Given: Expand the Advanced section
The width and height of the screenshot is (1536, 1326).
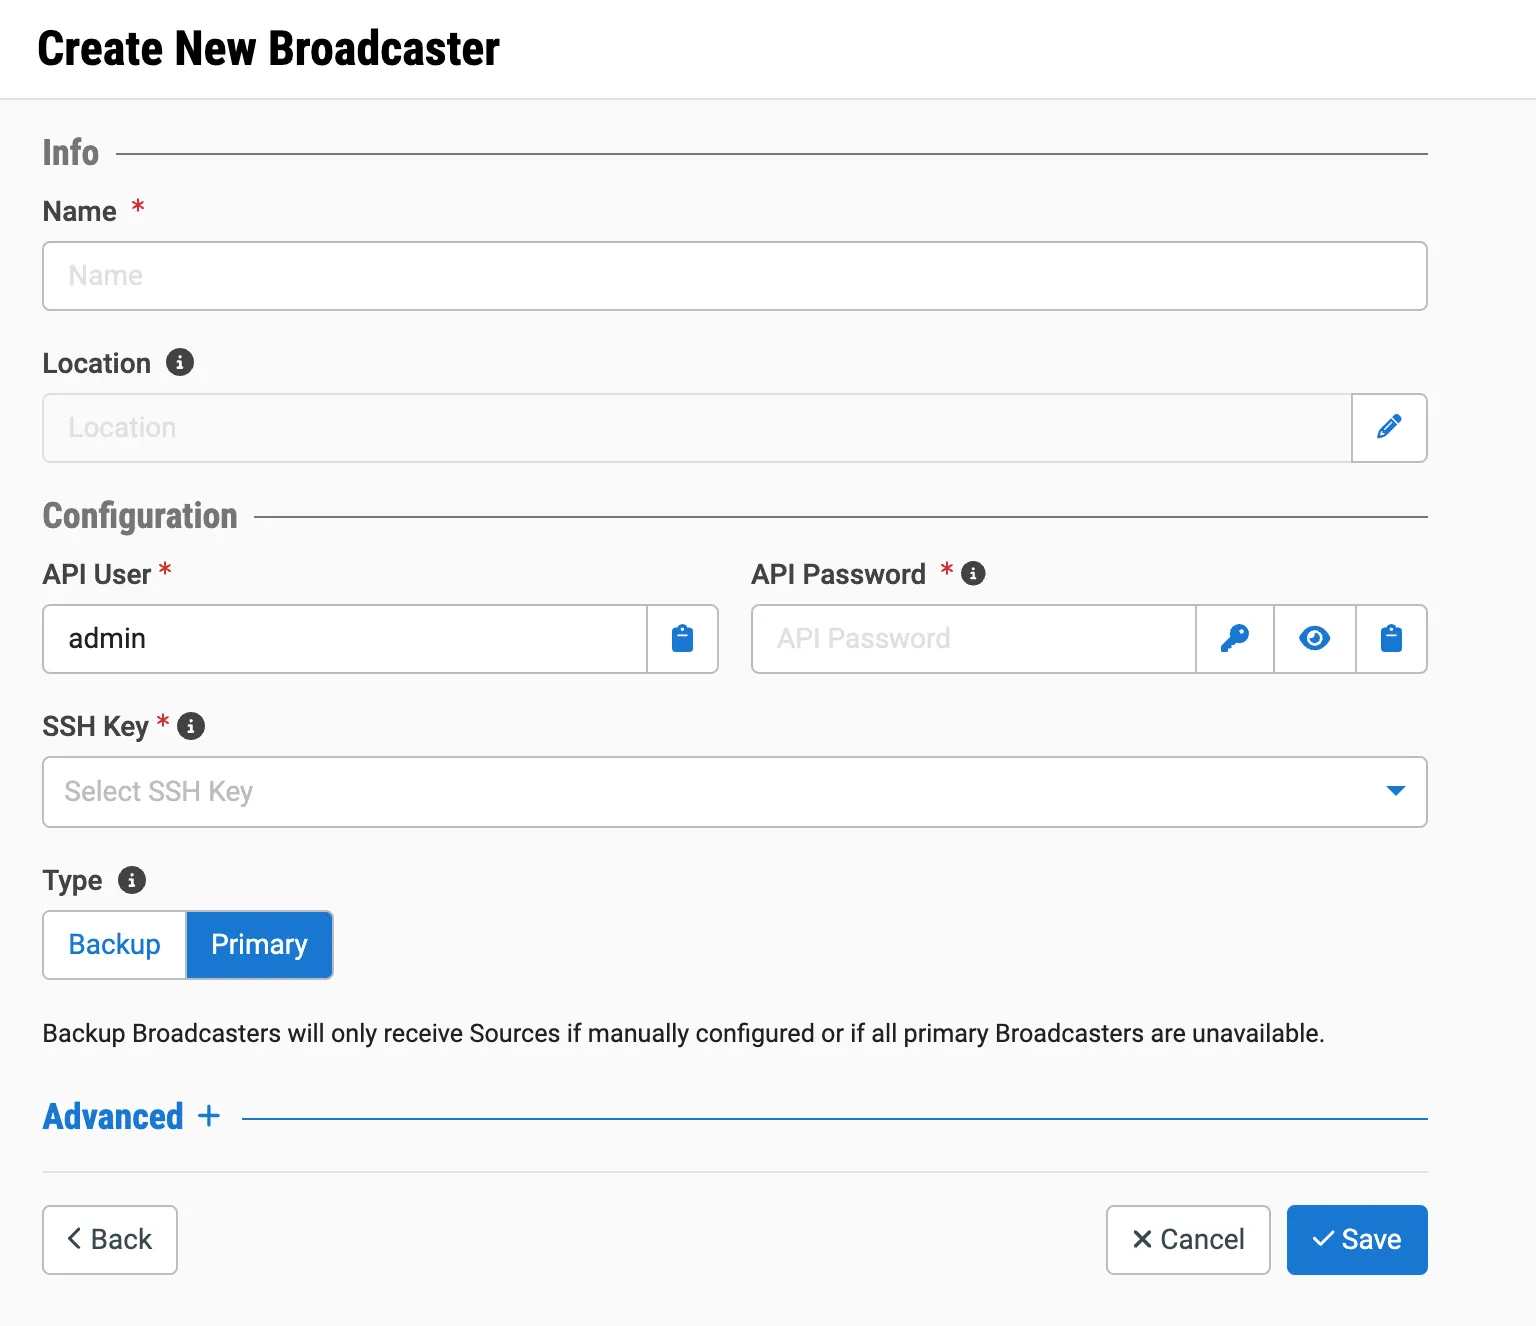Looking at the screenshot, I should click(131, 1116).
